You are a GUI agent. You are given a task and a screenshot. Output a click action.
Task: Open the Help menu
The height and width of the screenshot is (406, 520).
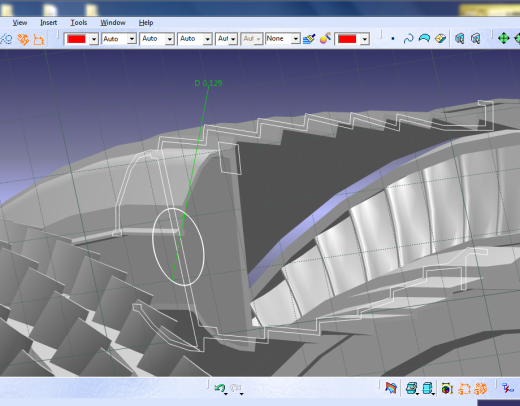(146, 23)
